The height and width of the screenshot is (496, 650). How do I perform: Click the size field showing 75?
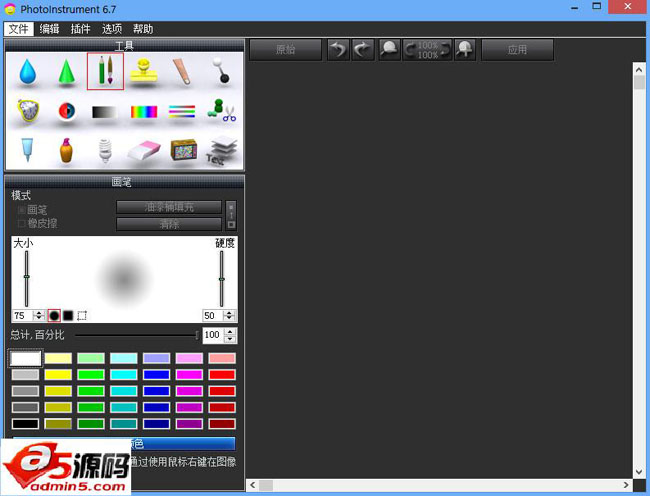(23, 316)
